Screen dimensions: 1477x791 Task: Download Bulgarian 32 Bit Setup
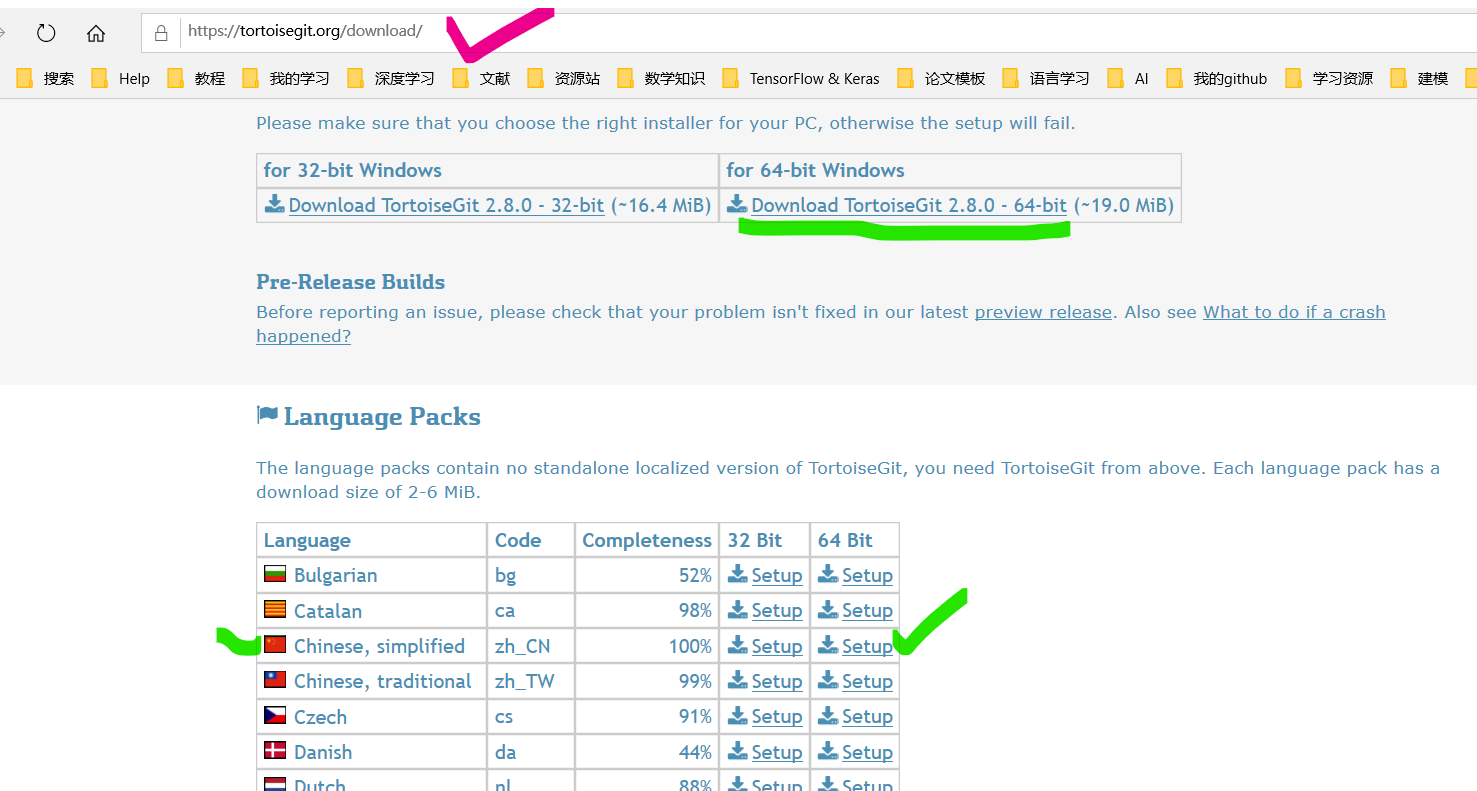pos(777,575)
